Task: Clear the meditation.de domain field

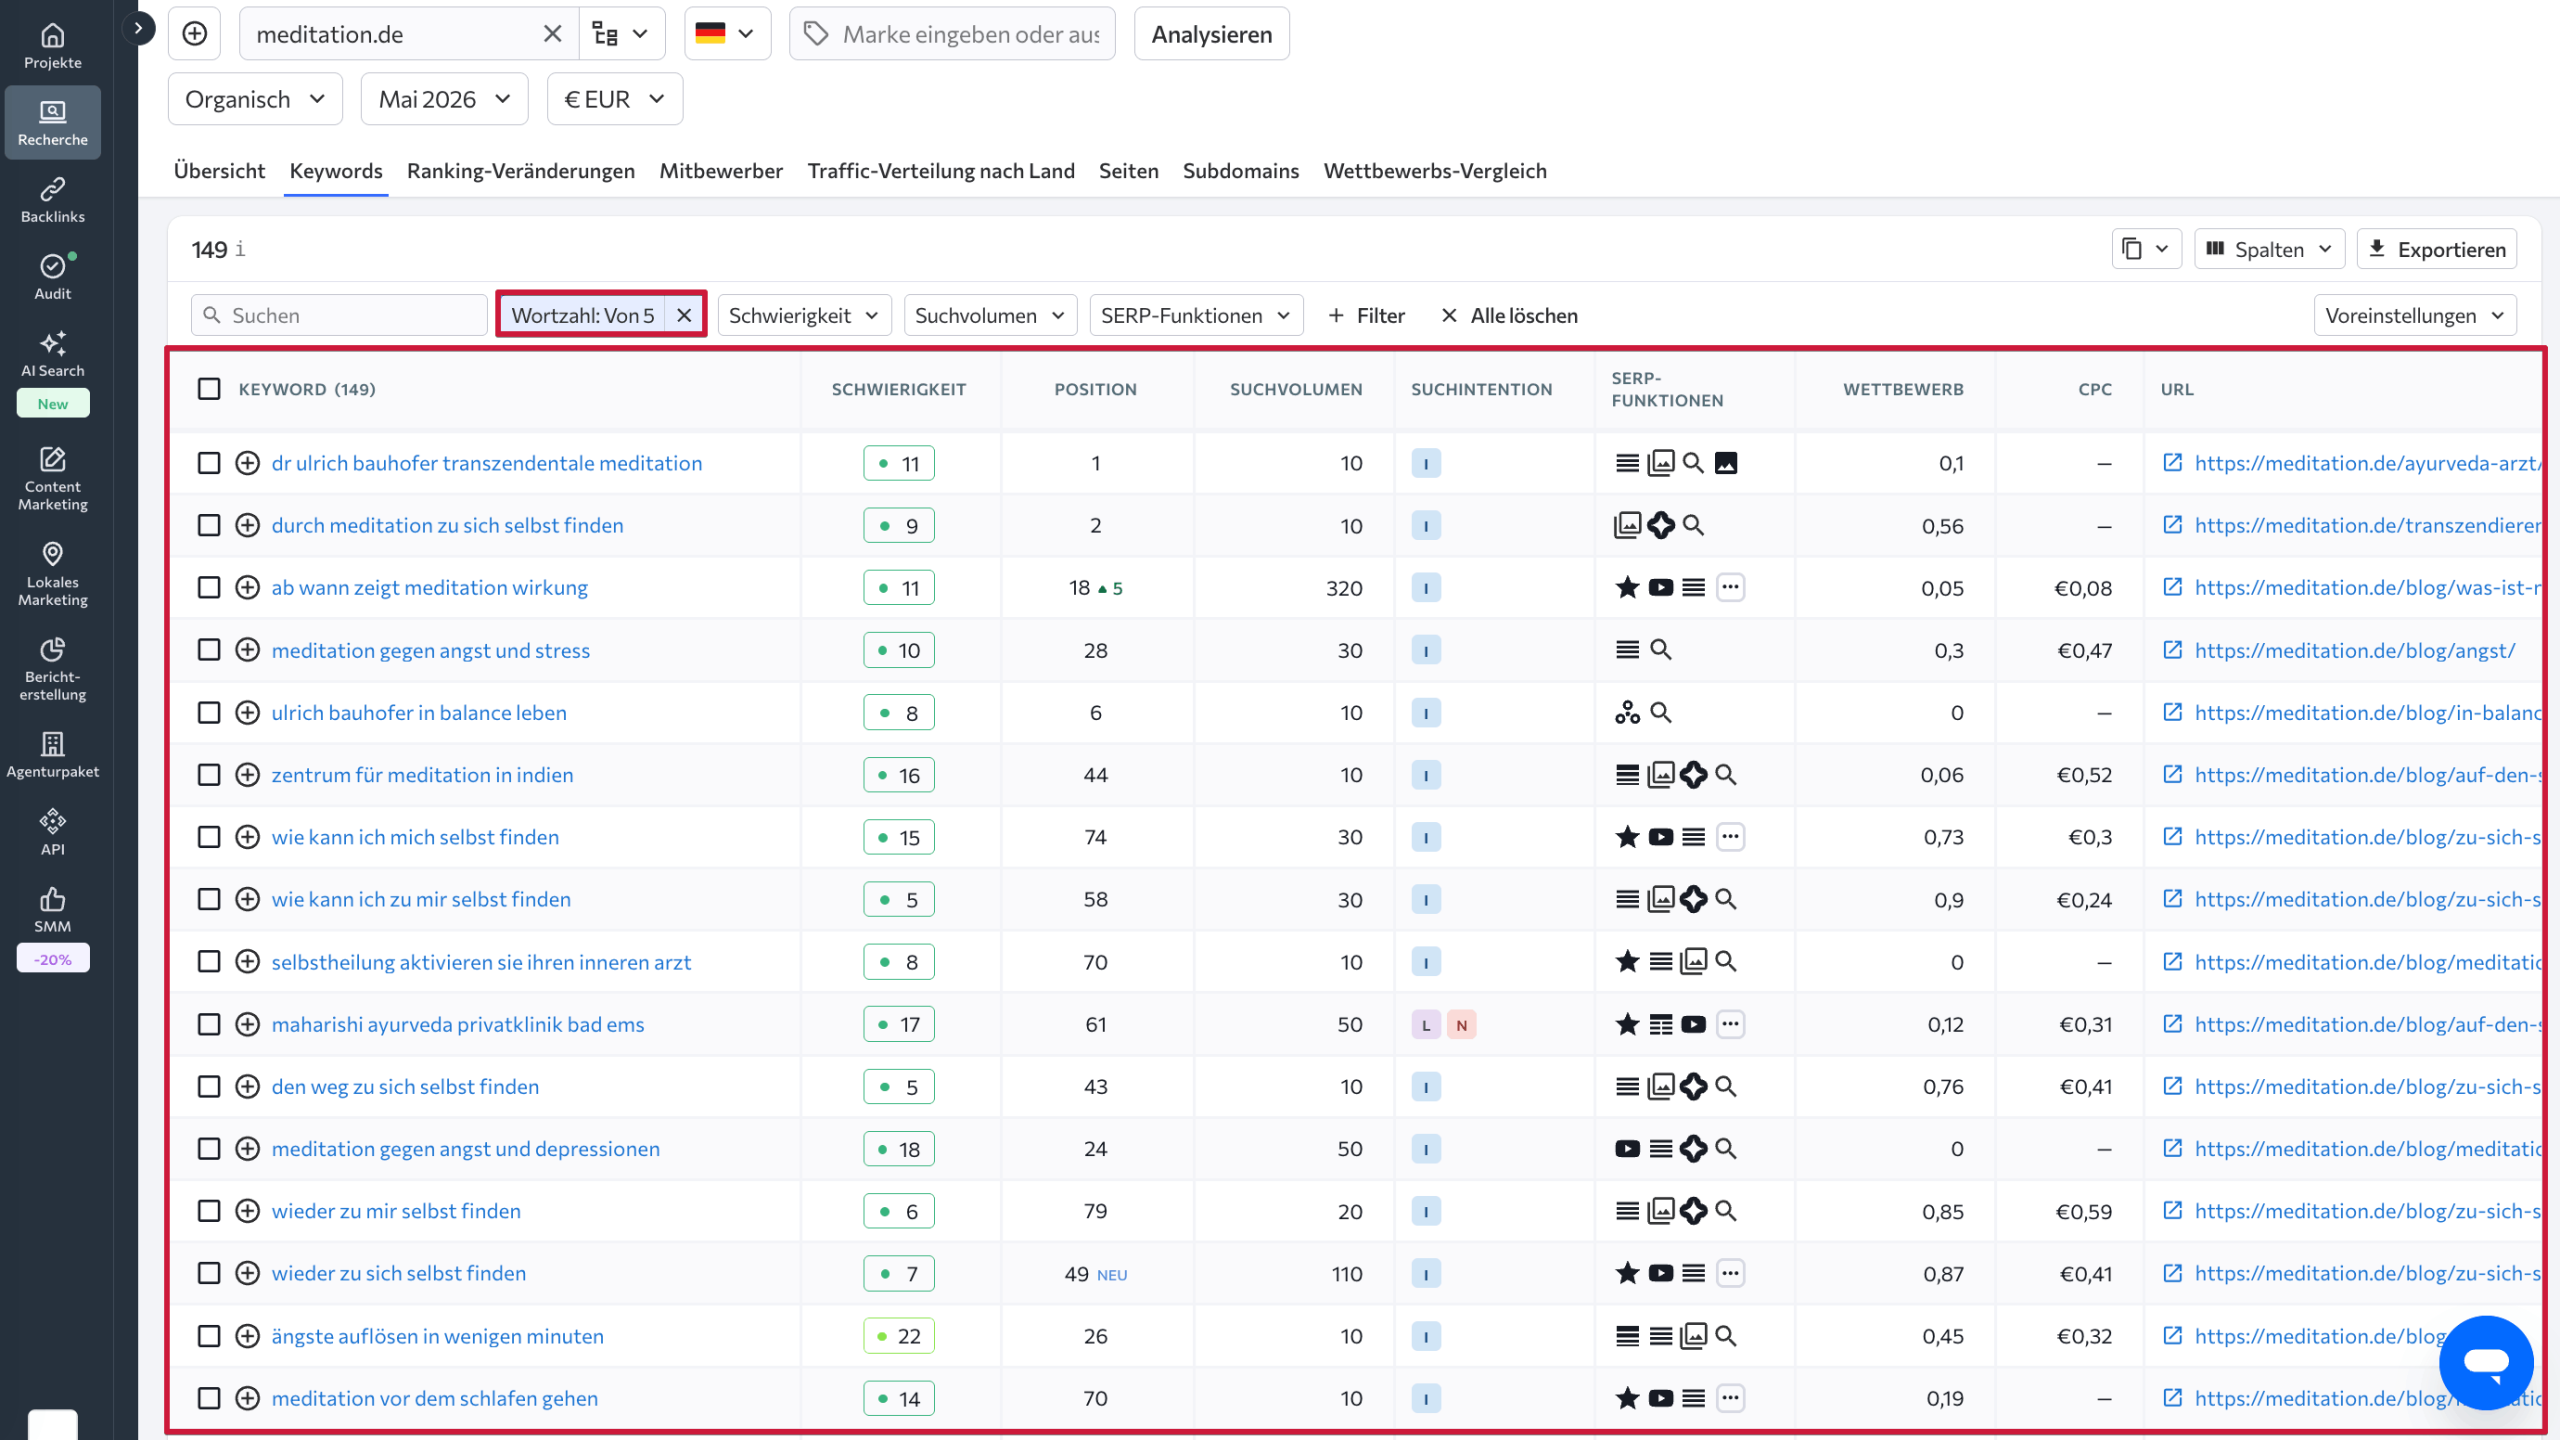Action: (552, 34)
